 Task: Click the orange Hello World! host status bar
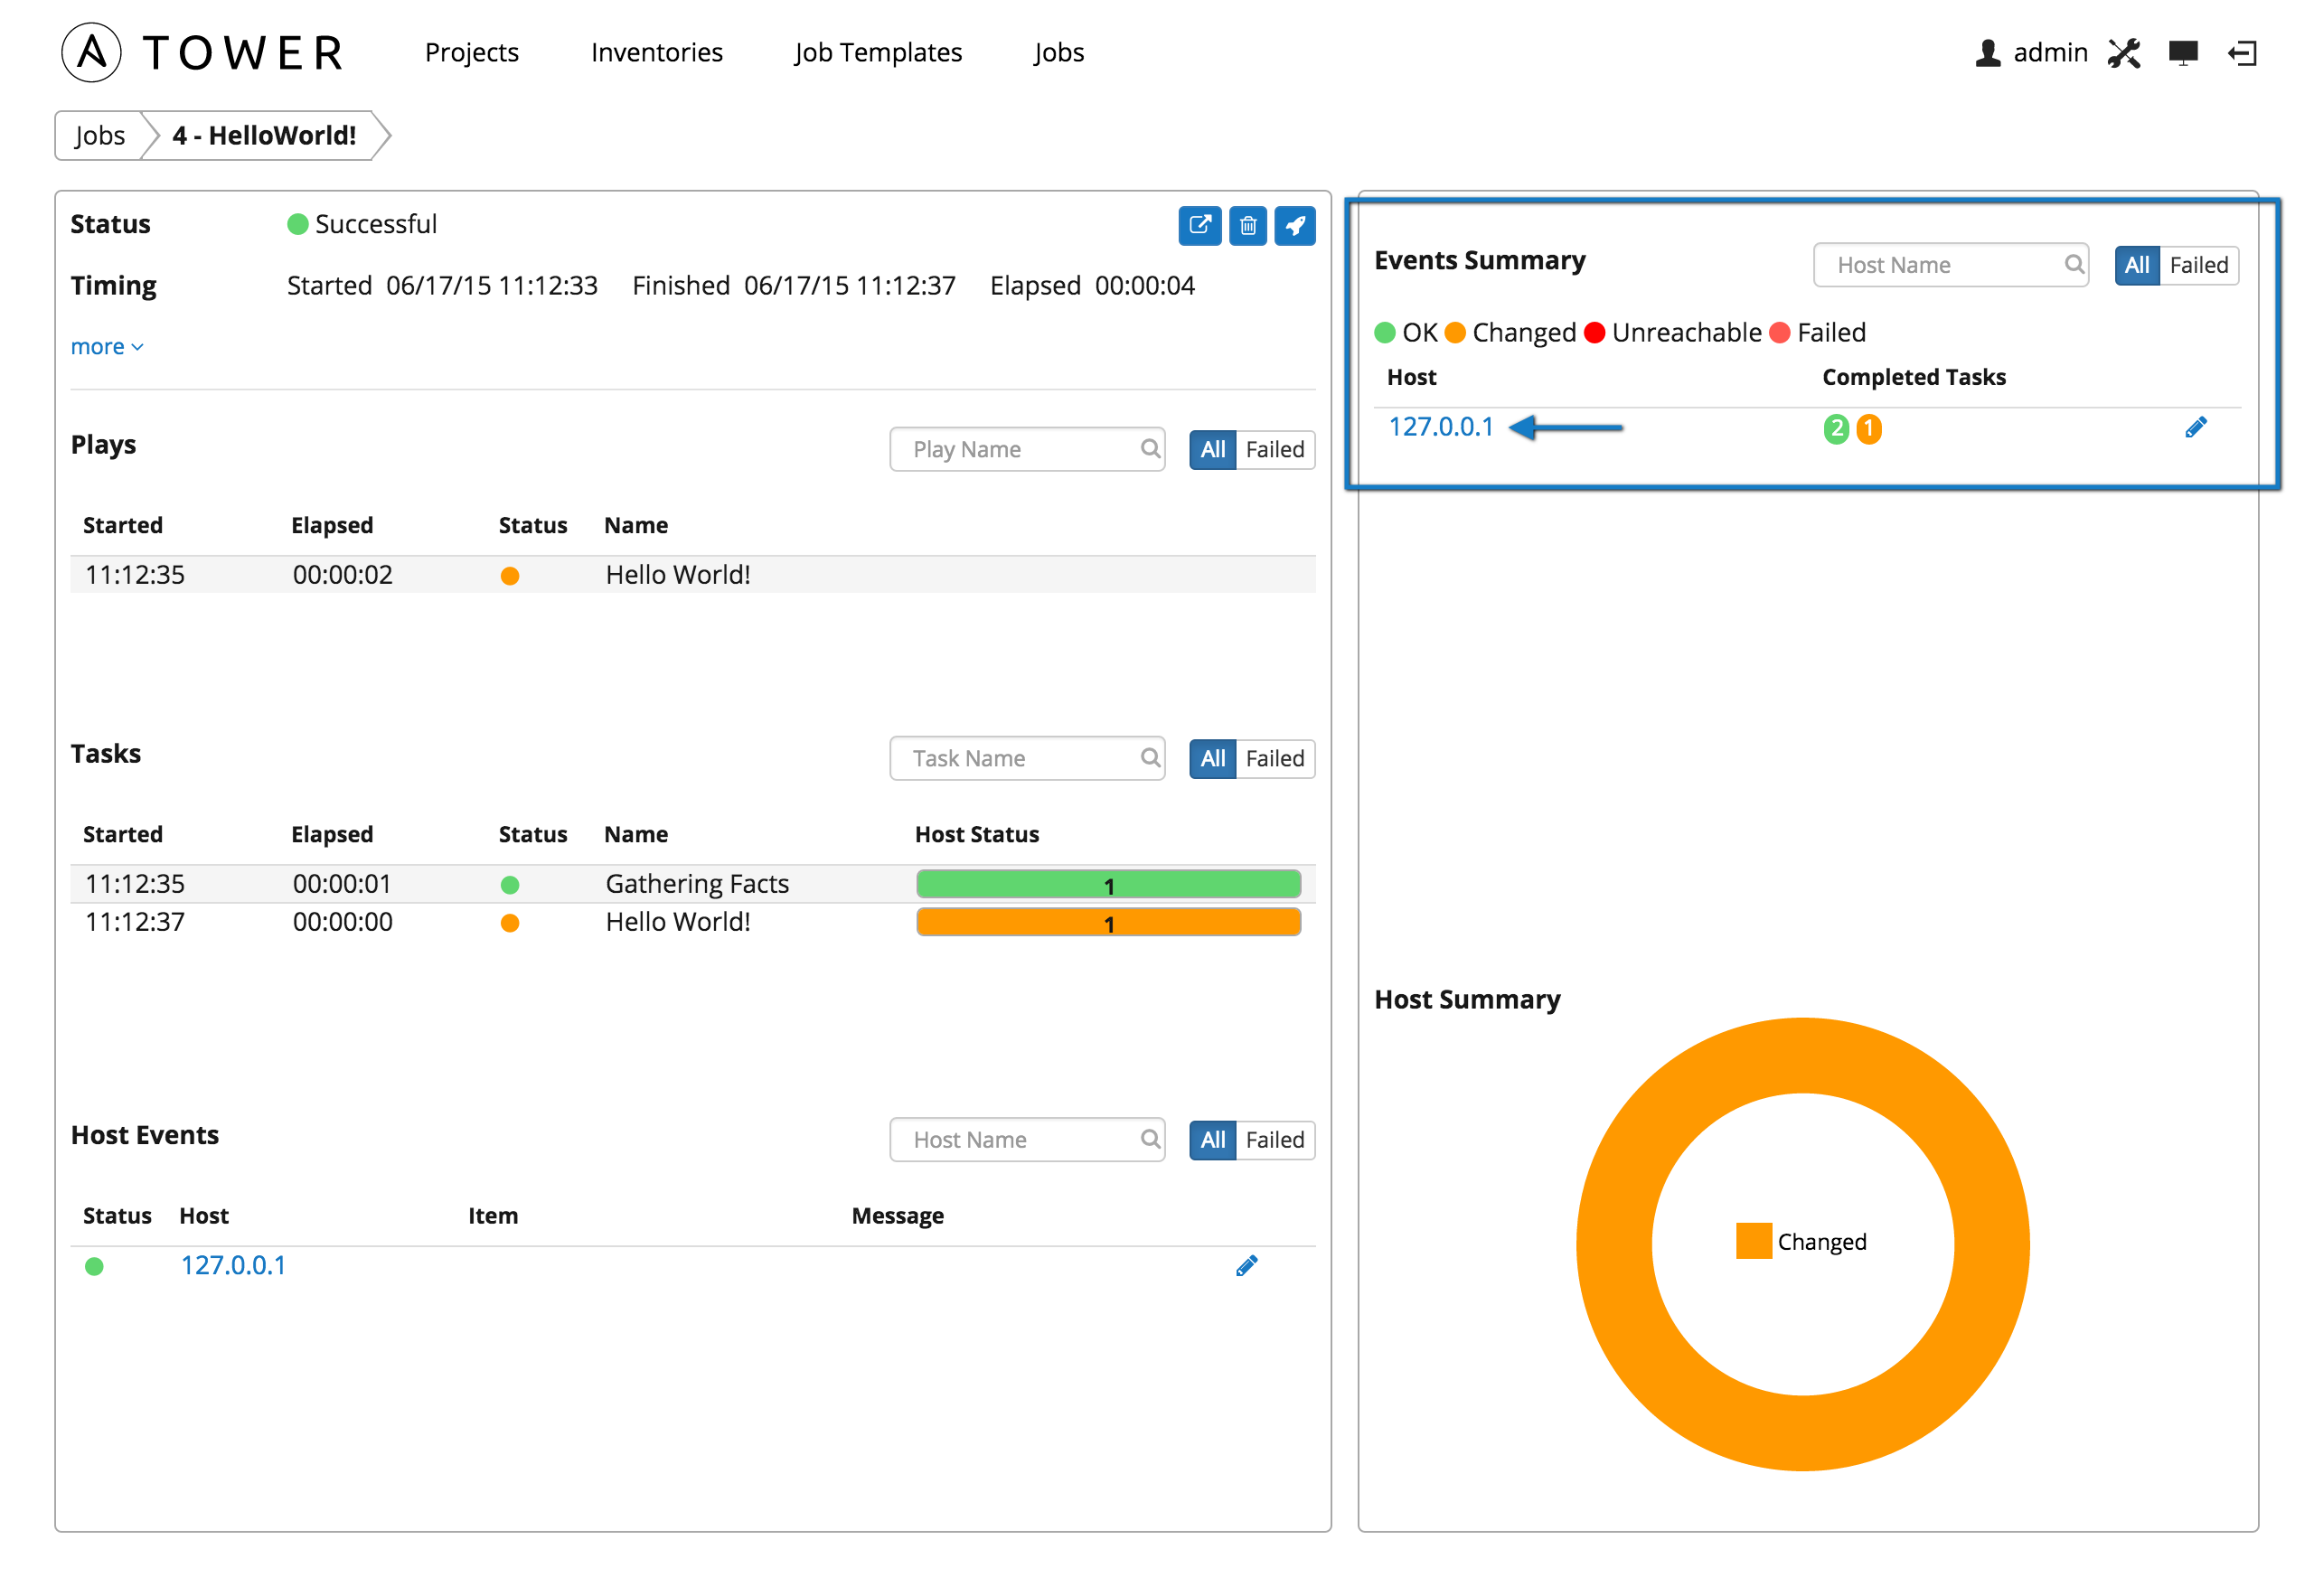pos(1107,922)
